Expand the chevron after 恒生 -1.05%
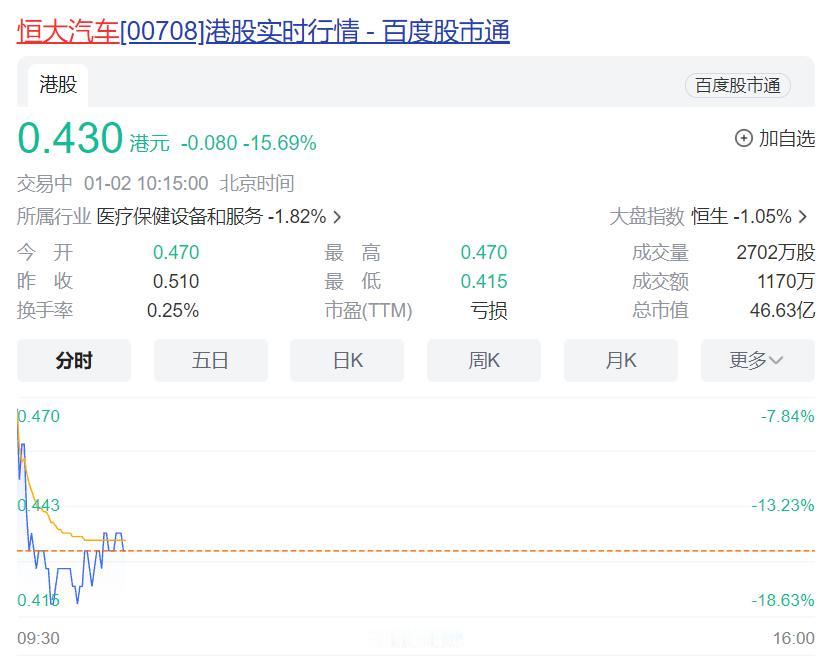 point(803,217)
